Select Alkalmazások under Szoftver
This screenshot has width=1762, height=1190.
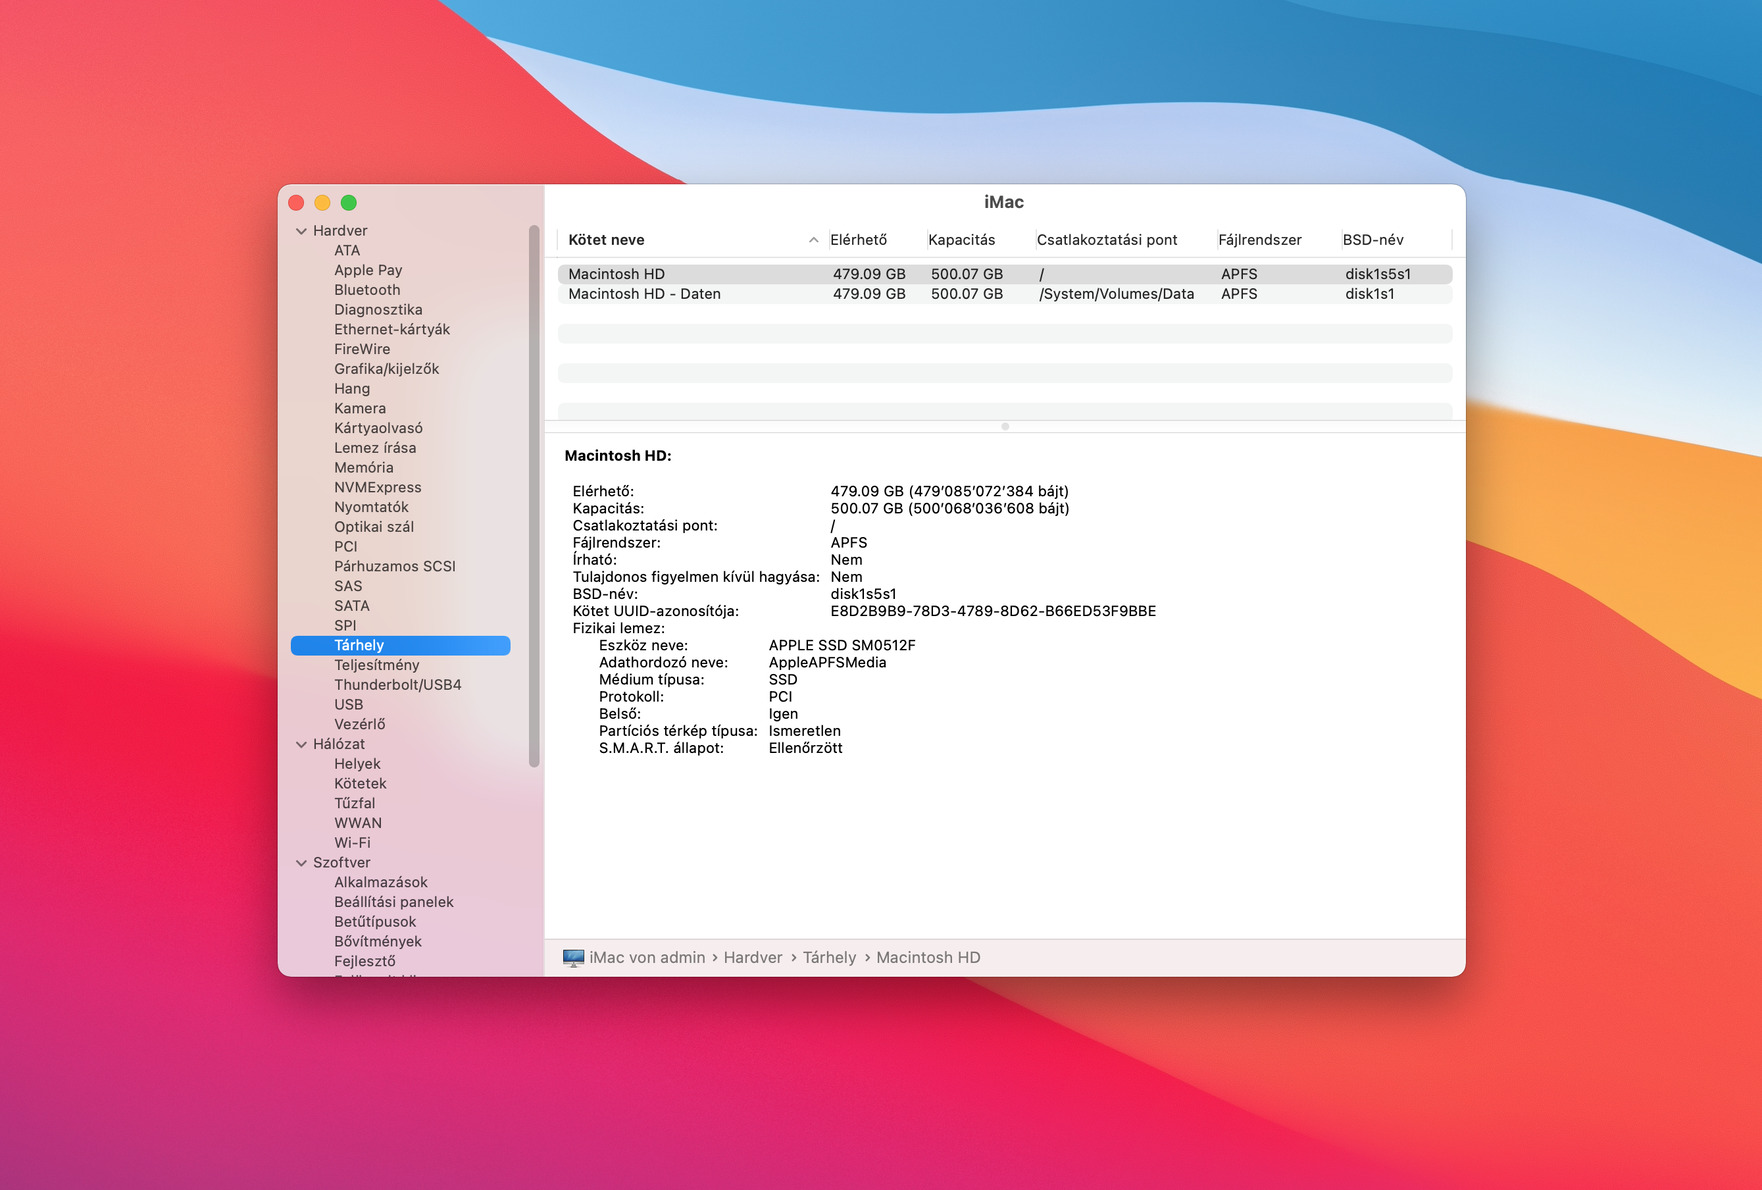(381, 882)
